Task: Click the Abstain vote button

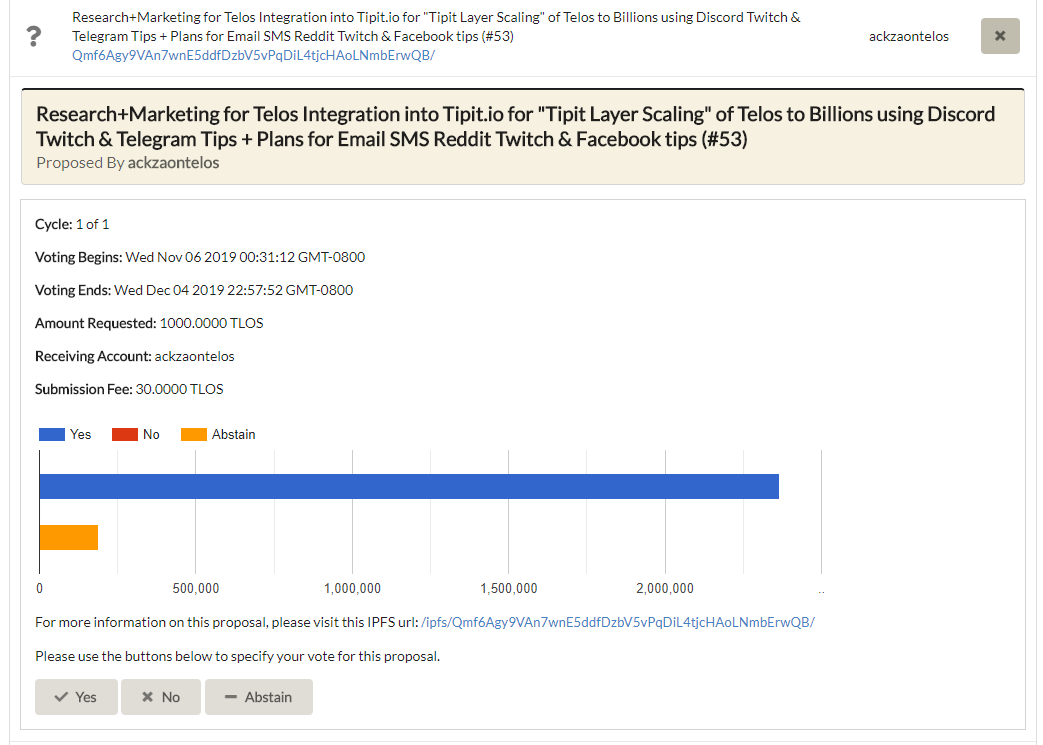Action: tap(259, 696)
